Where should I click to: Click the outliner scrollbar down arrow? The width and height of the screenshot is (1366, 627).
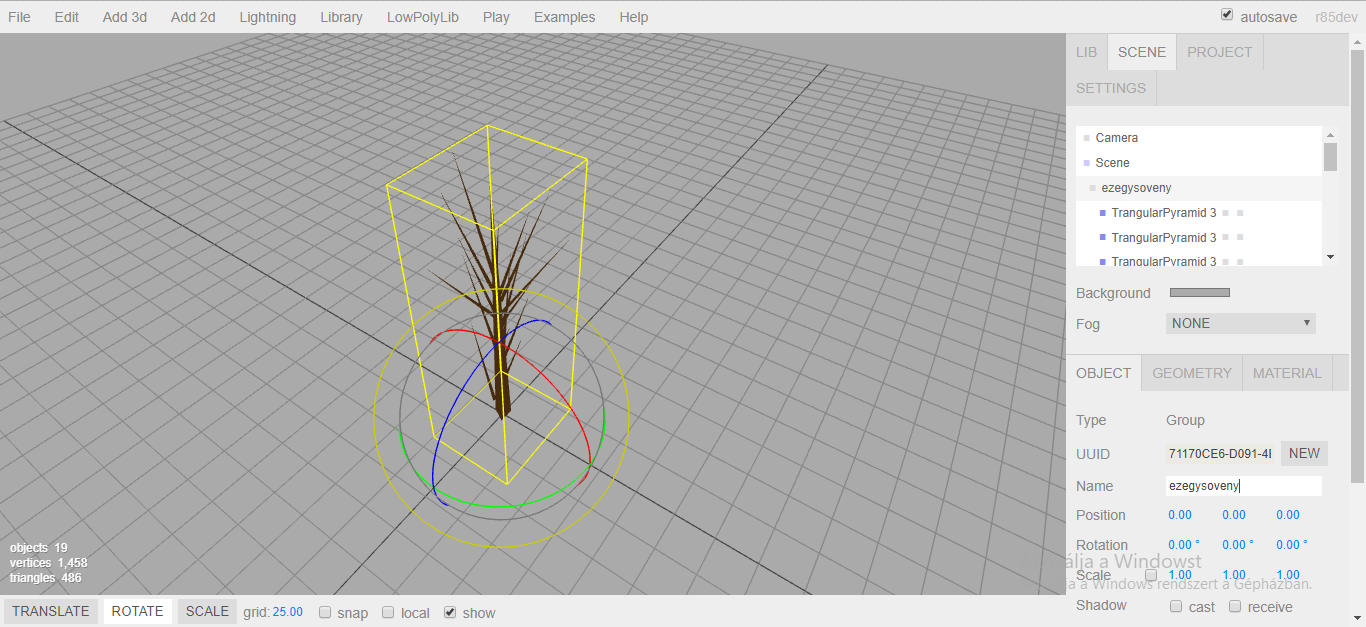pyautogui.click(x=1330, y=257)
